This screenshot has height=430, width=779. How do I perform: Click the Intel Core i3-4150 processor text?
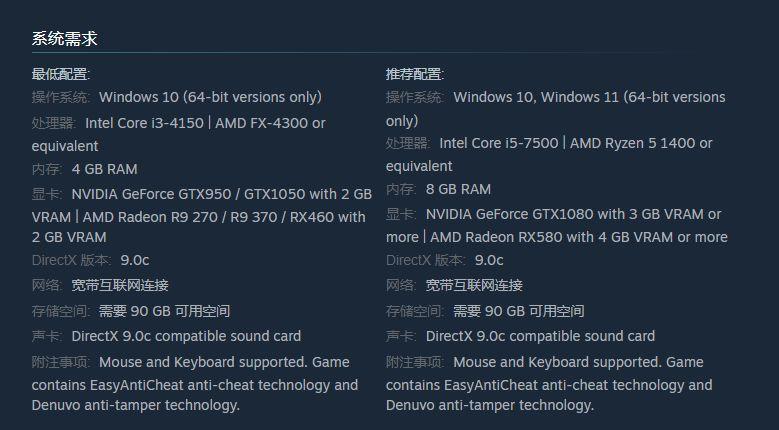click(x=149, y=123)
